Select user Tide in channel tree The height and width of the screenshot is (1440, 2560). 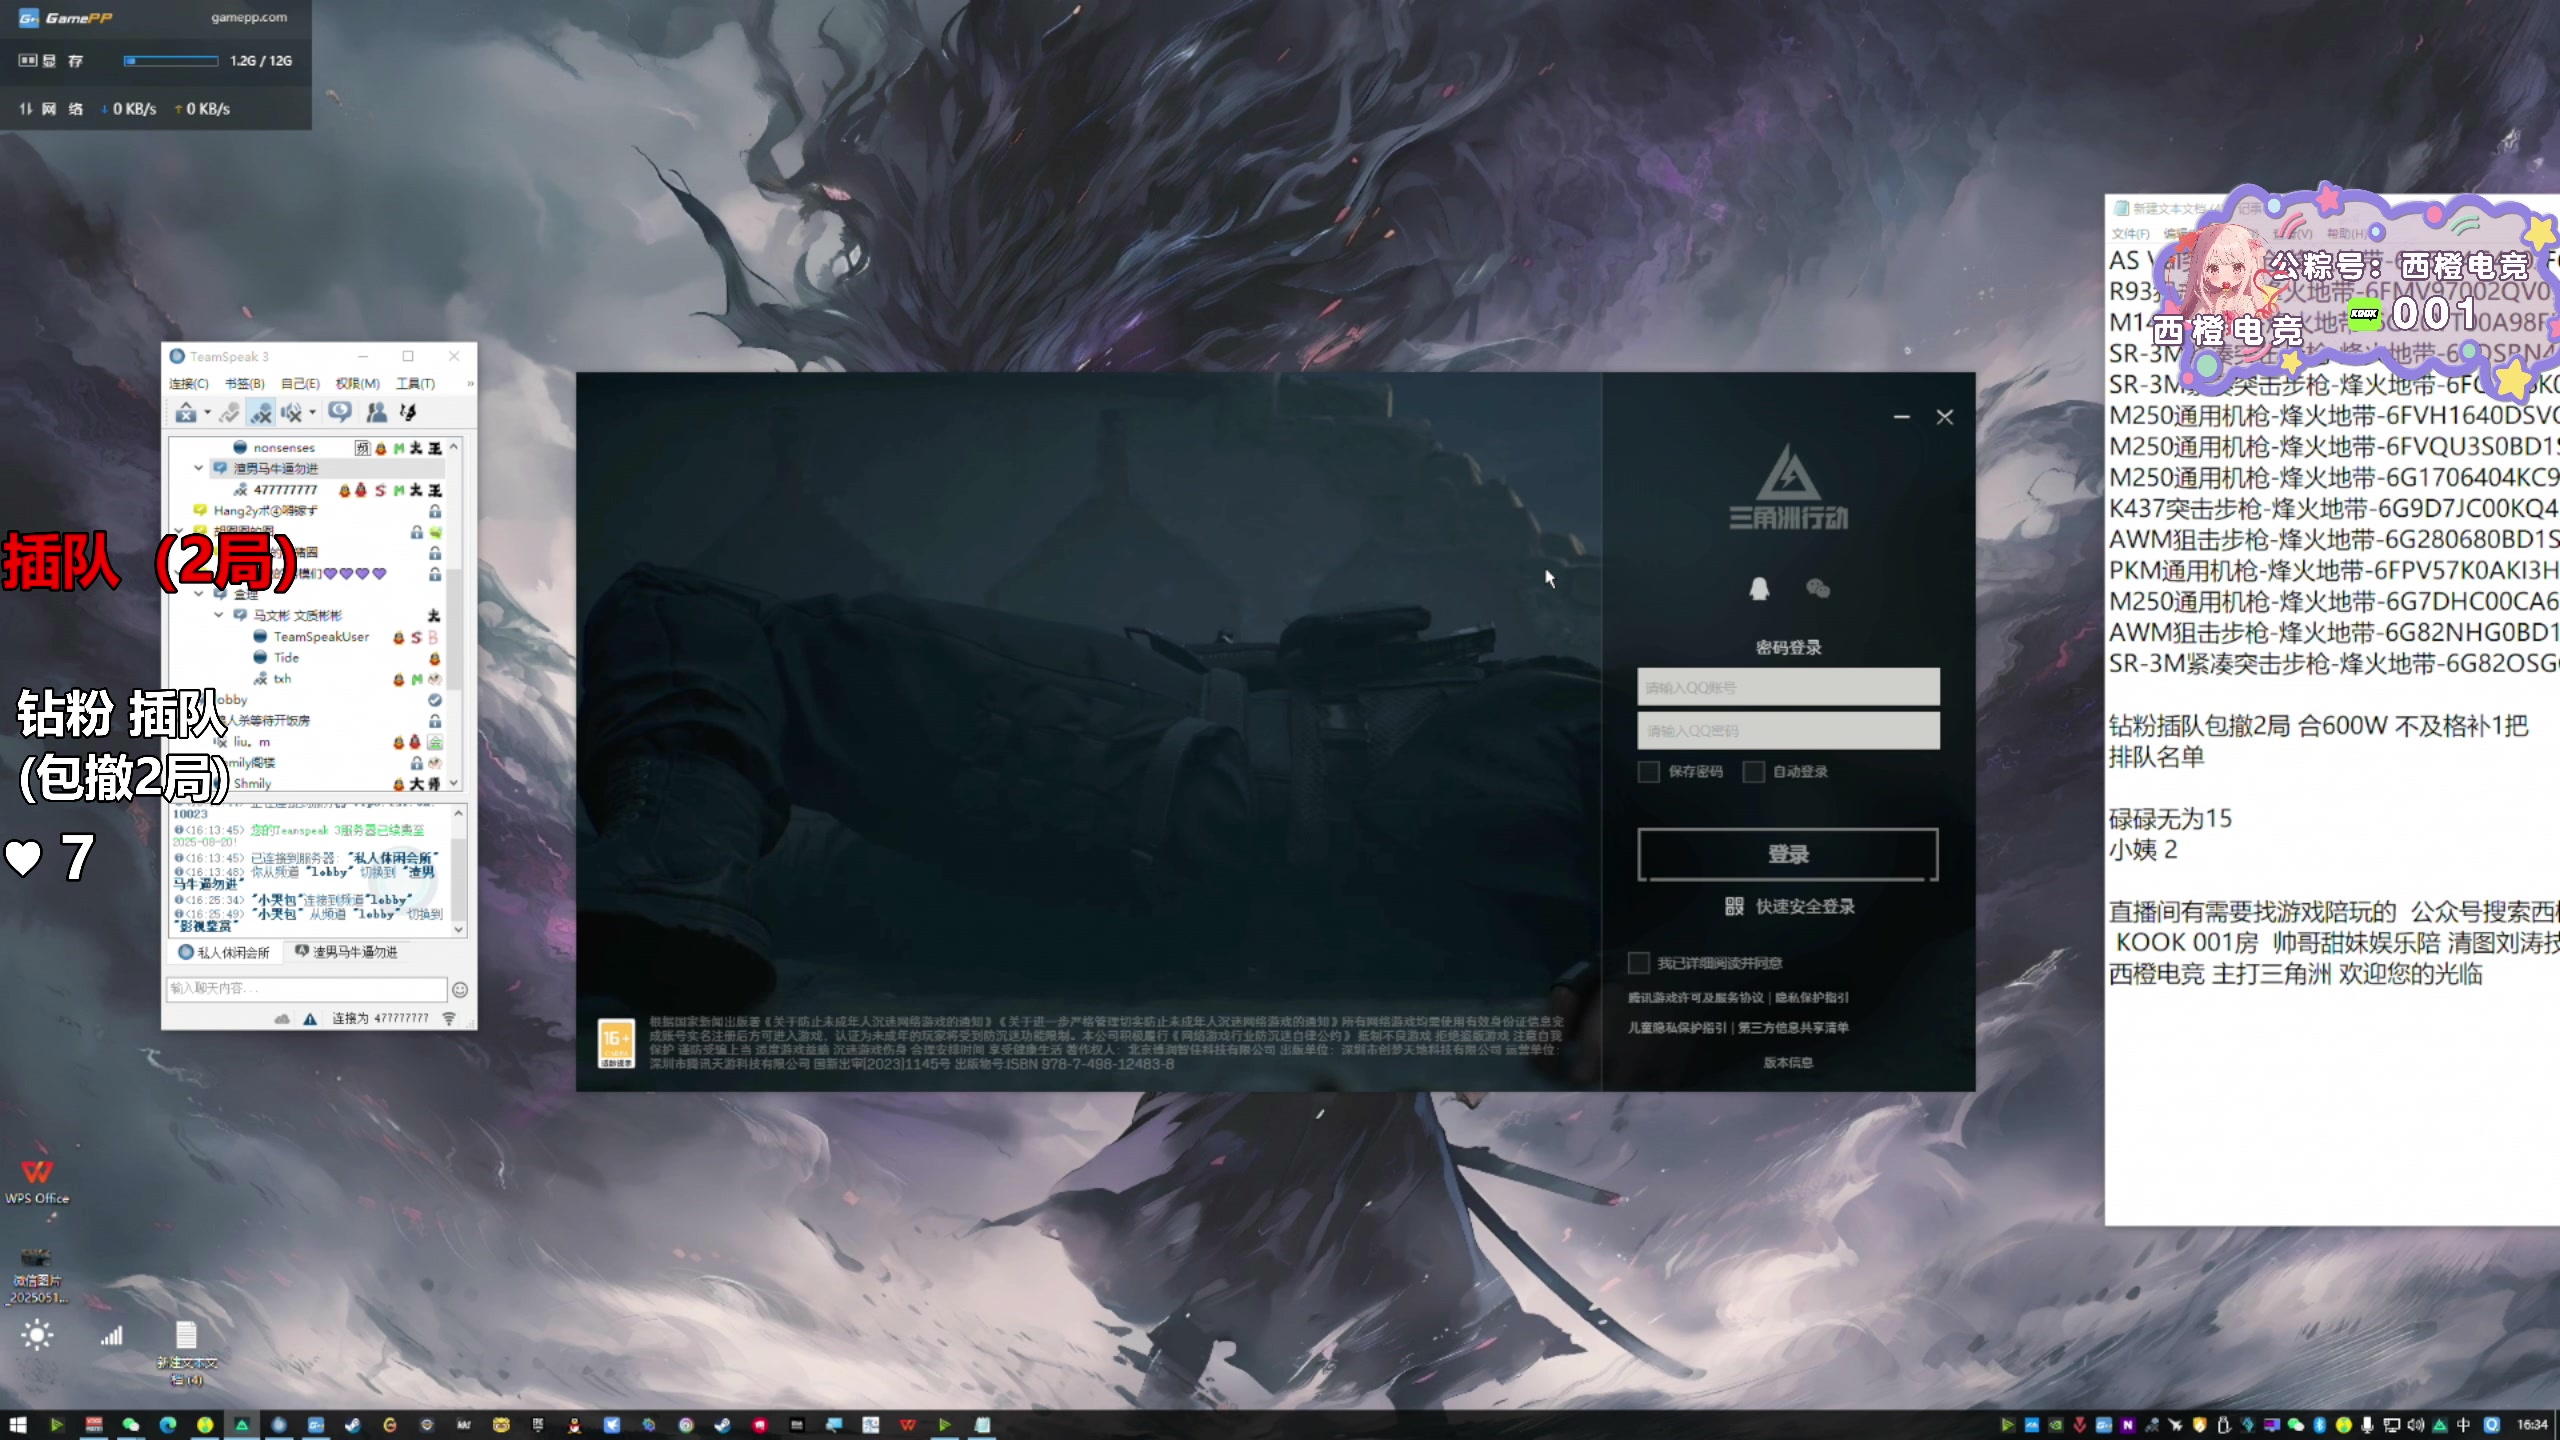286,657
